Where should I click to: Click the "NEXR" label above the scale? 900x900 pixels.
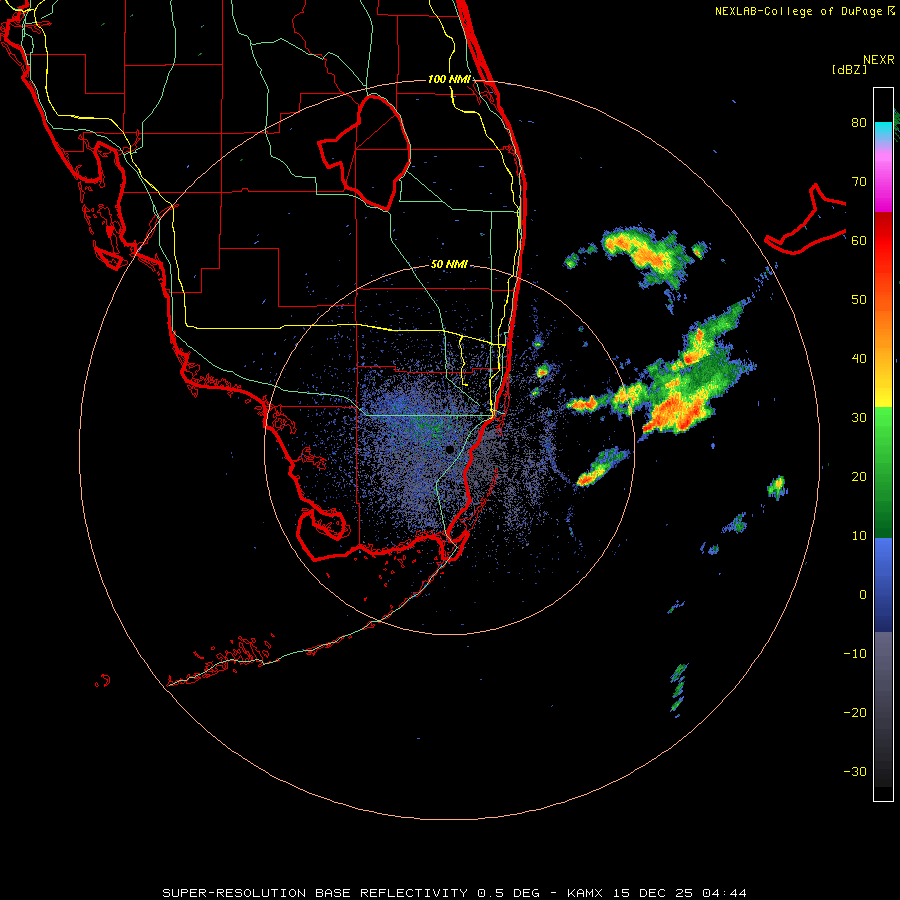pos(878,60)
